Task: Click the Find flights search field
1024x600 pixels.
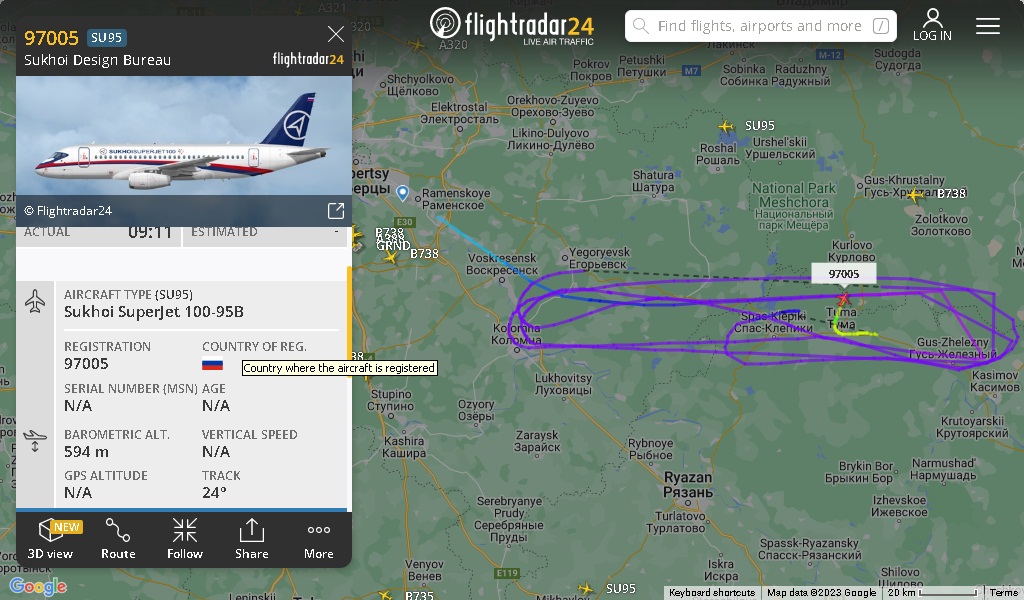Action: (x=761, y=26)
